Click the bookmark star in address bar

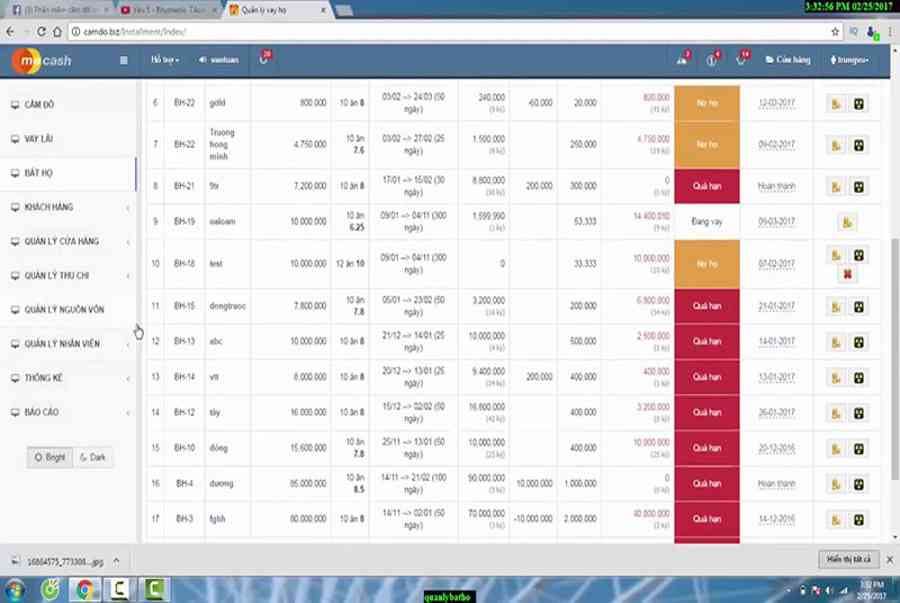[x=835, y=31]
